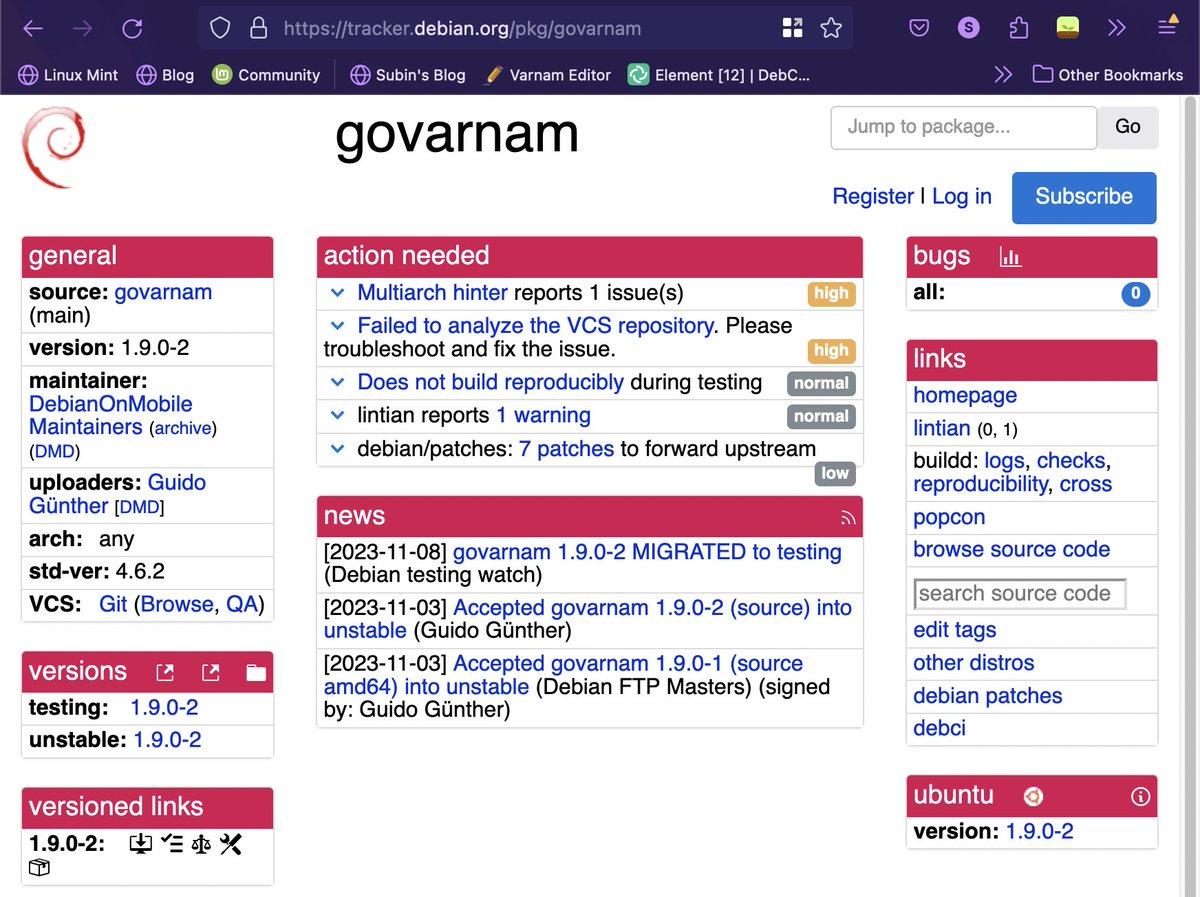
Task: Open the 7 patches link
Action: coord(566,449)
